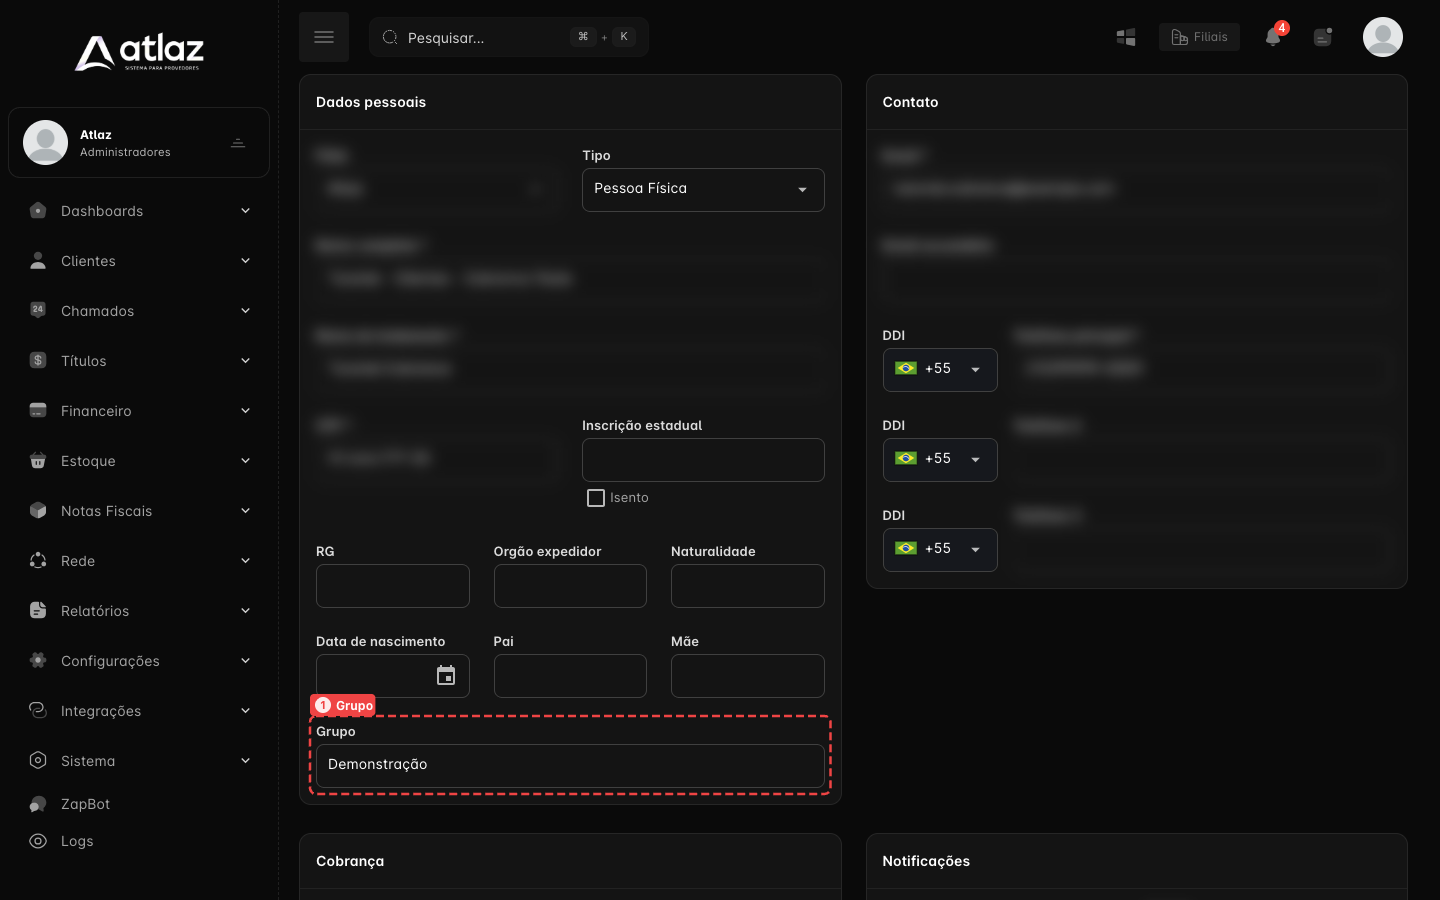Click the Clientes person icon
Image resolution: width=1440 pixels, height=900 pixels.
38,261
